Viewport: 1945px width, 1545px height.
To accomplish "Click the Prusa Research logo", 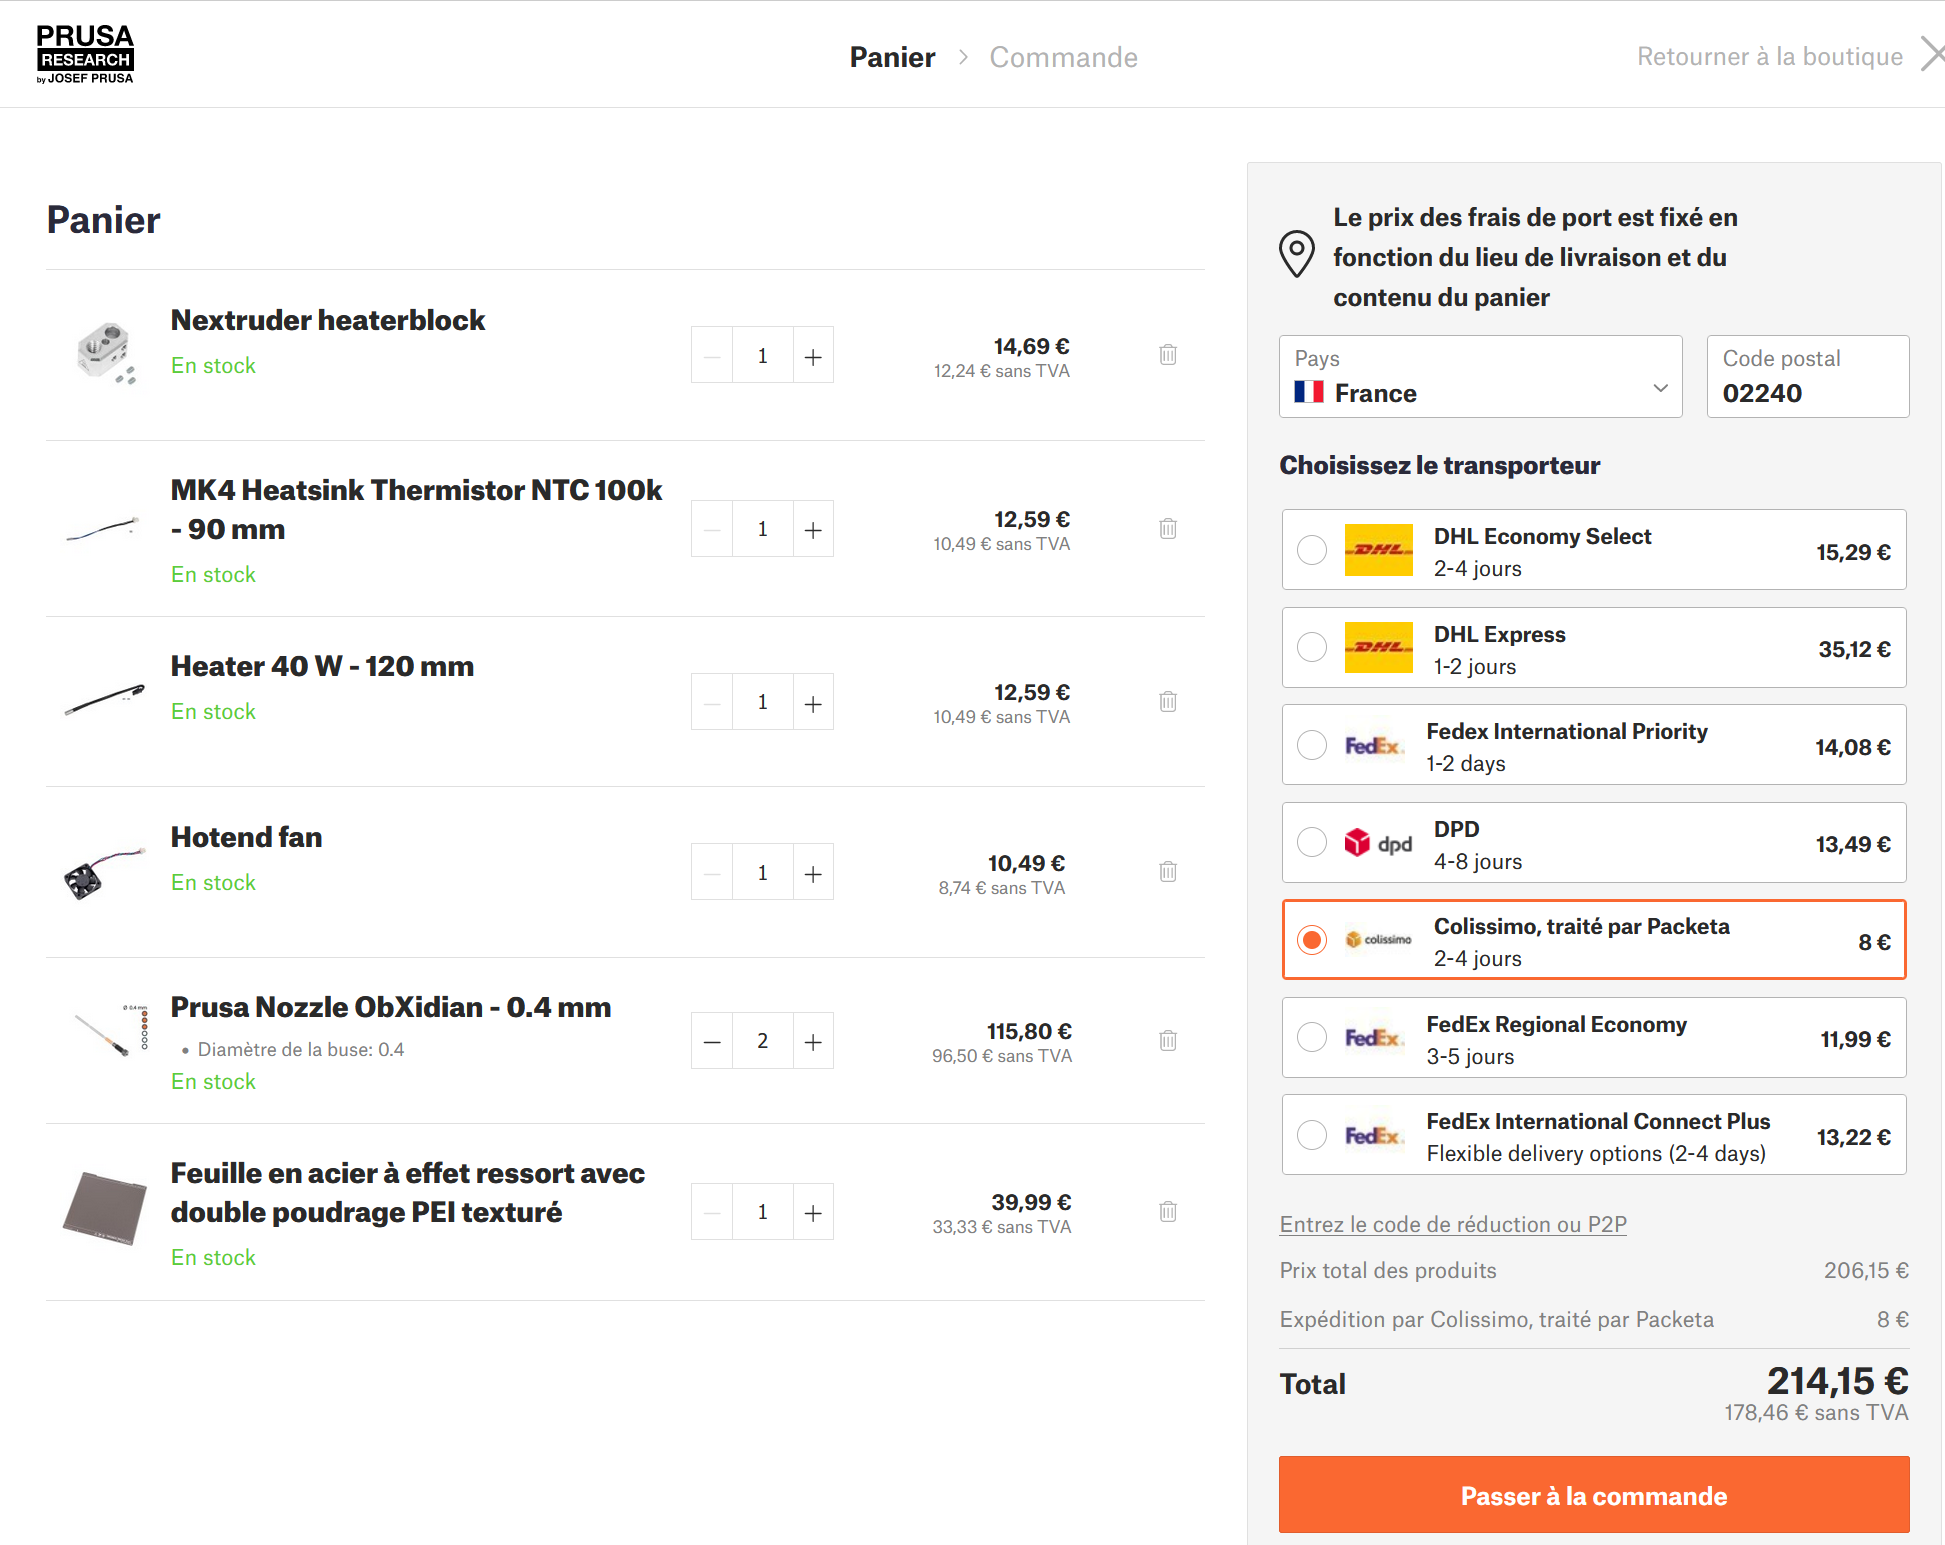I will click(x=85, y=54).
